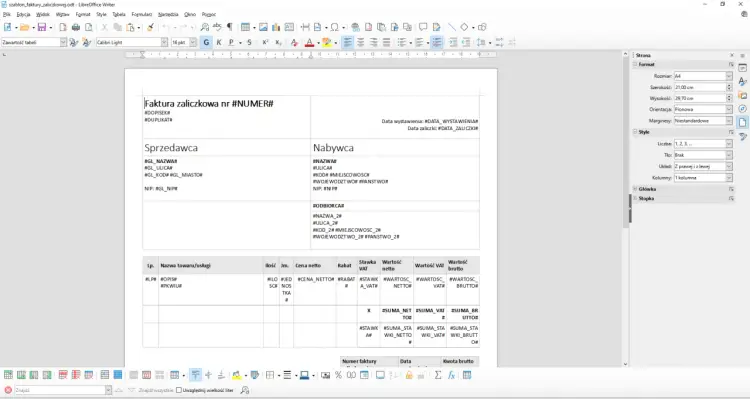This screenshot has height=399, width=750.
Task: Toggle Bold (G) formatting
Action: [206, 43]
